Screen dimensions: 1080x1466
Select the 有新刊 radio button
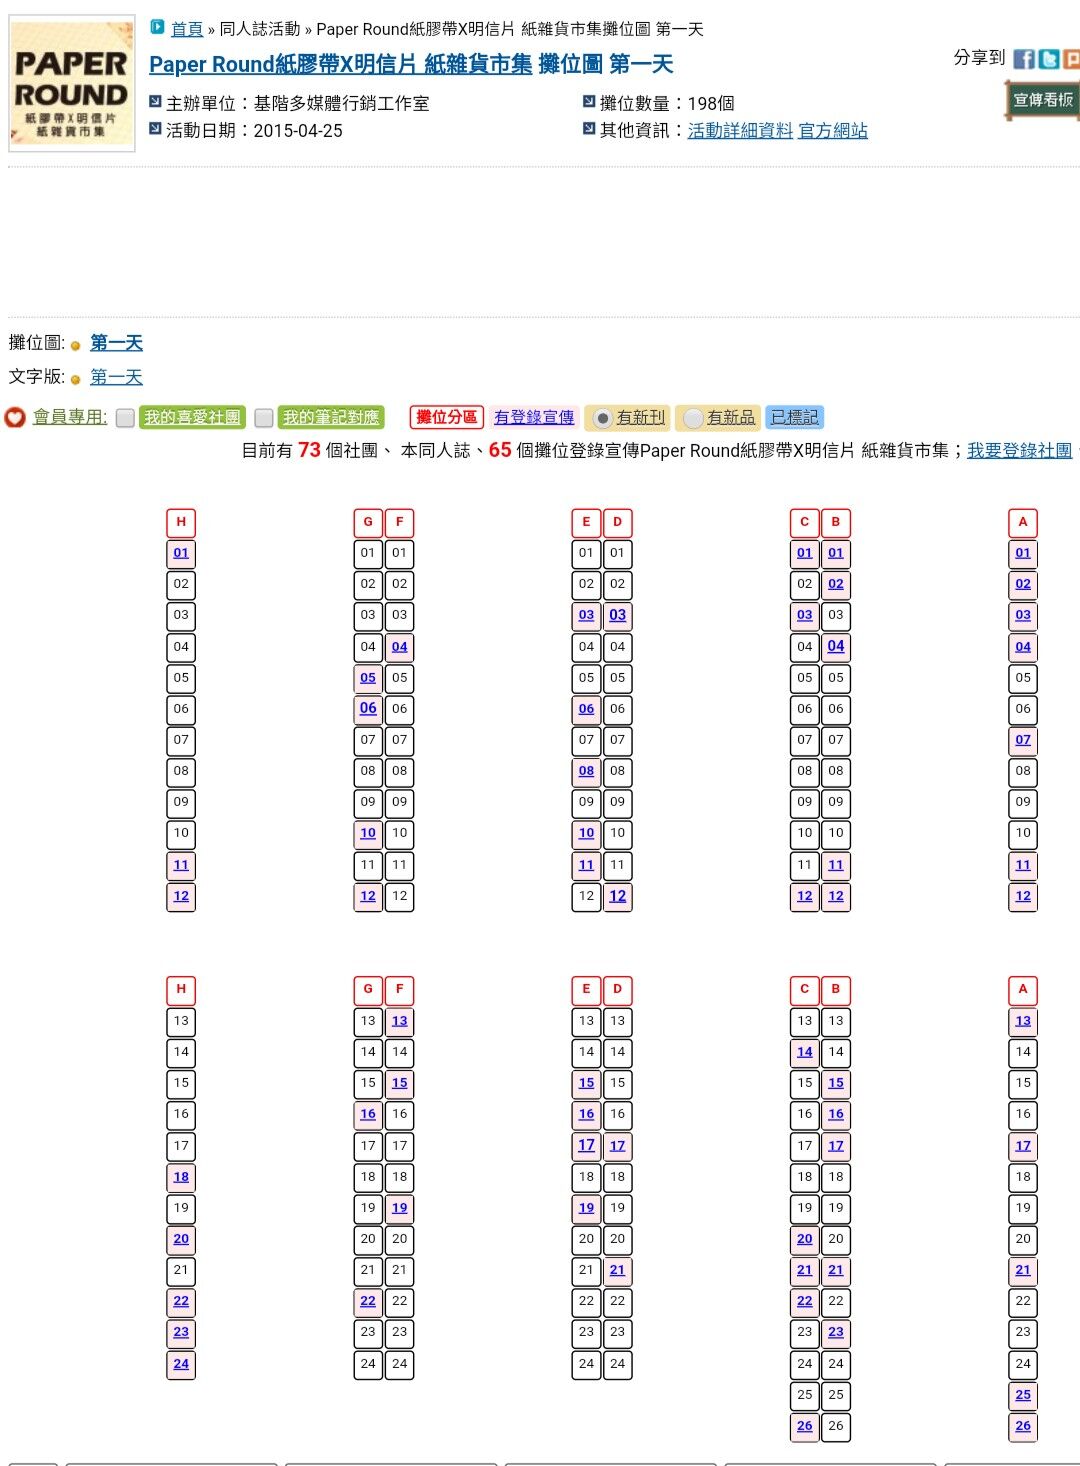point(602,418)
